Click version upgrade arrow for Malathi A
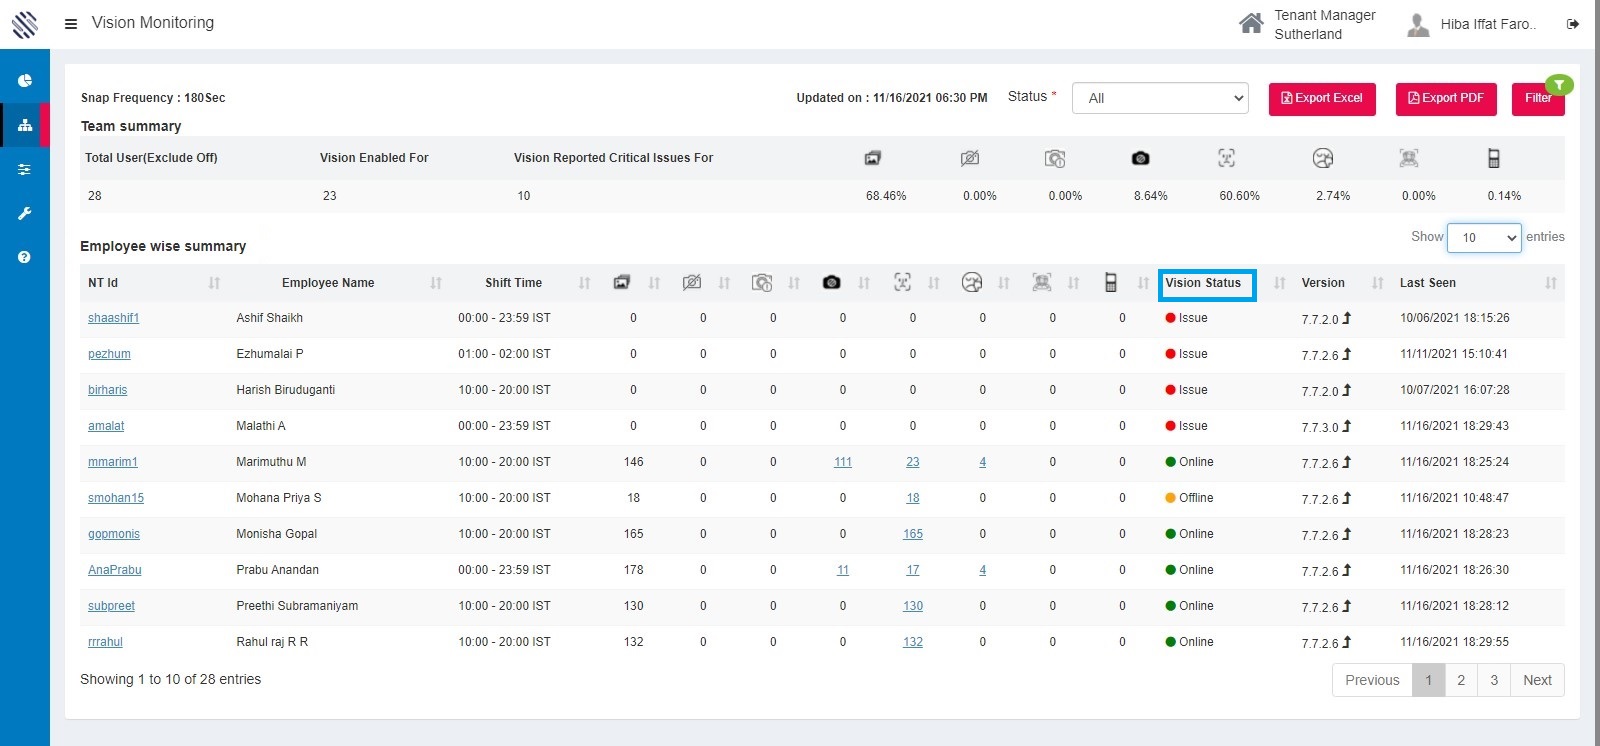Screen dimensions: 1600x746 tap(1347, 426)
